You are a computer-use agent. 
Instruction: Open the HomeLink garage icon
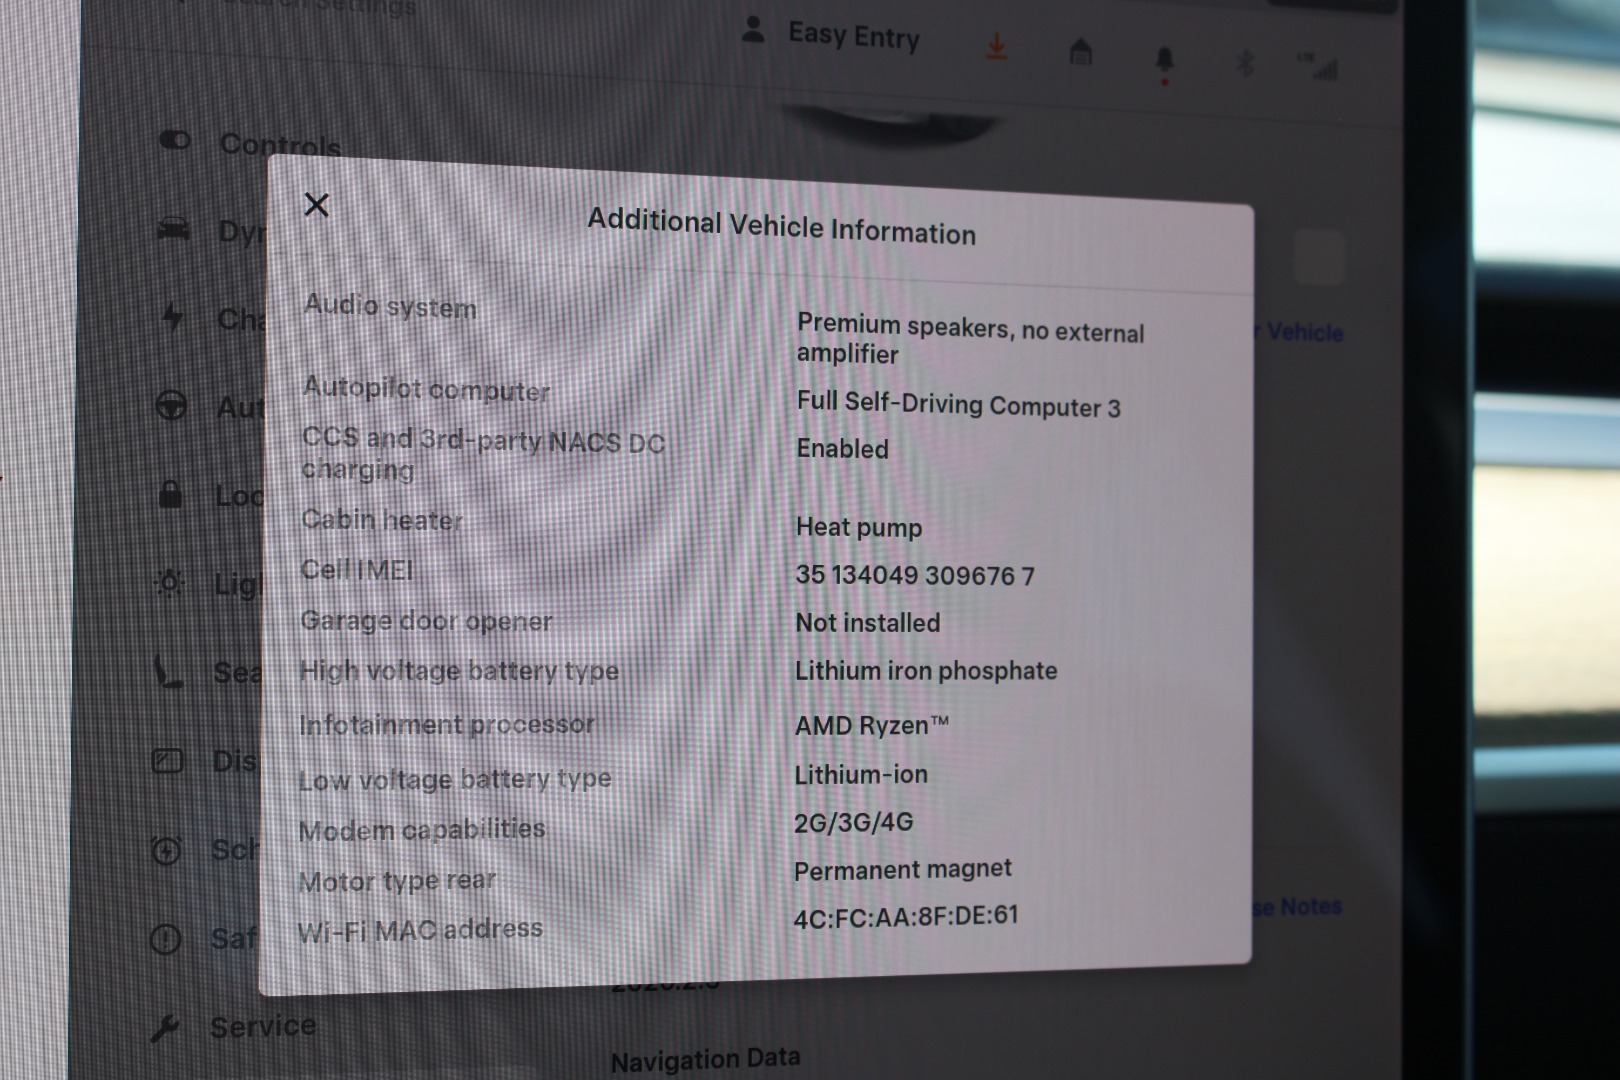[1080, 52]
